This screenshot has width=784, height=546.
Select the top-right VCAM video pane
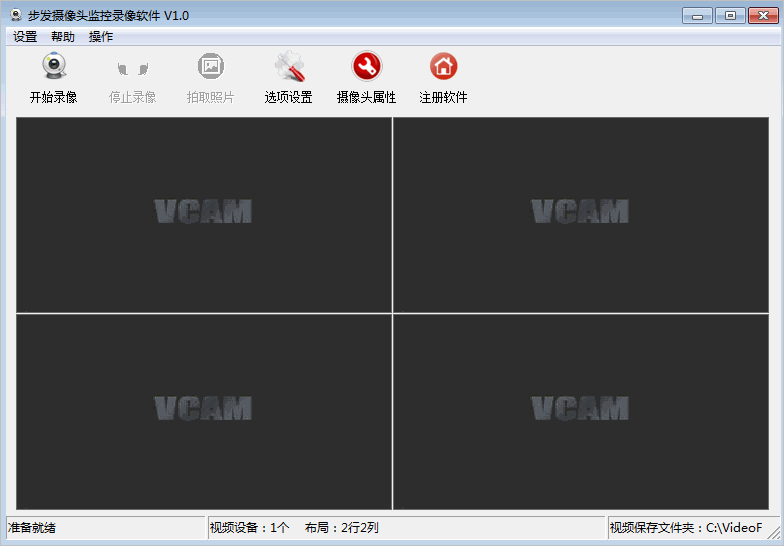point(581,215)
